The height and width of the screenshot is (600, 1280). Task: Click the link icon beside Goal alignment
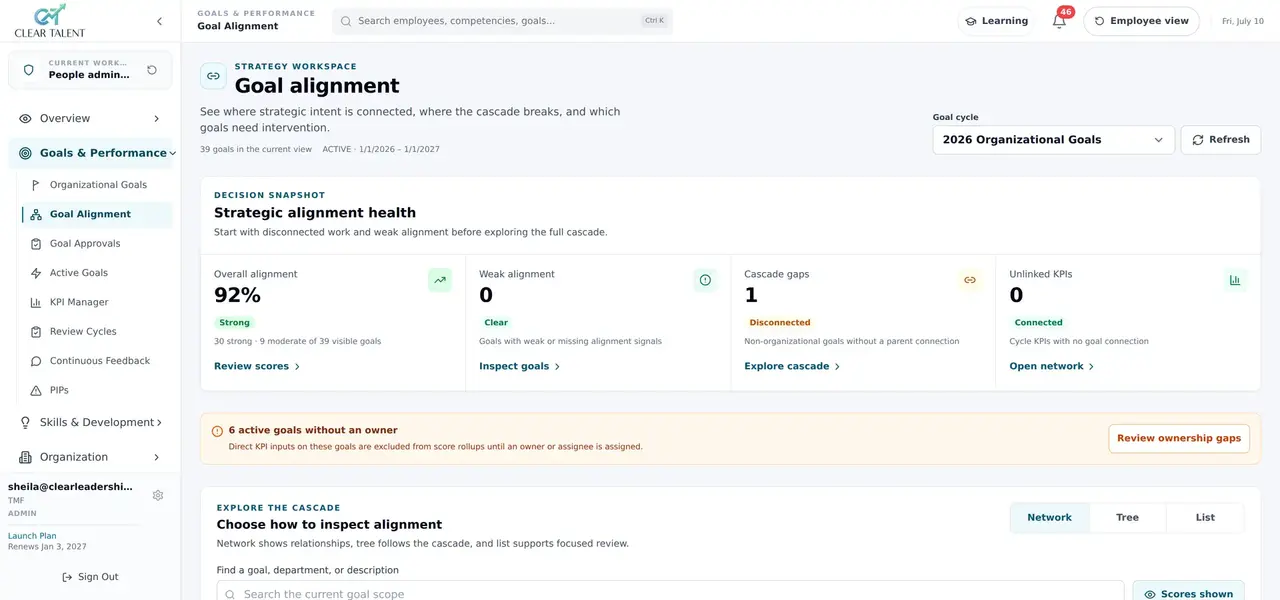click(213, 76)
